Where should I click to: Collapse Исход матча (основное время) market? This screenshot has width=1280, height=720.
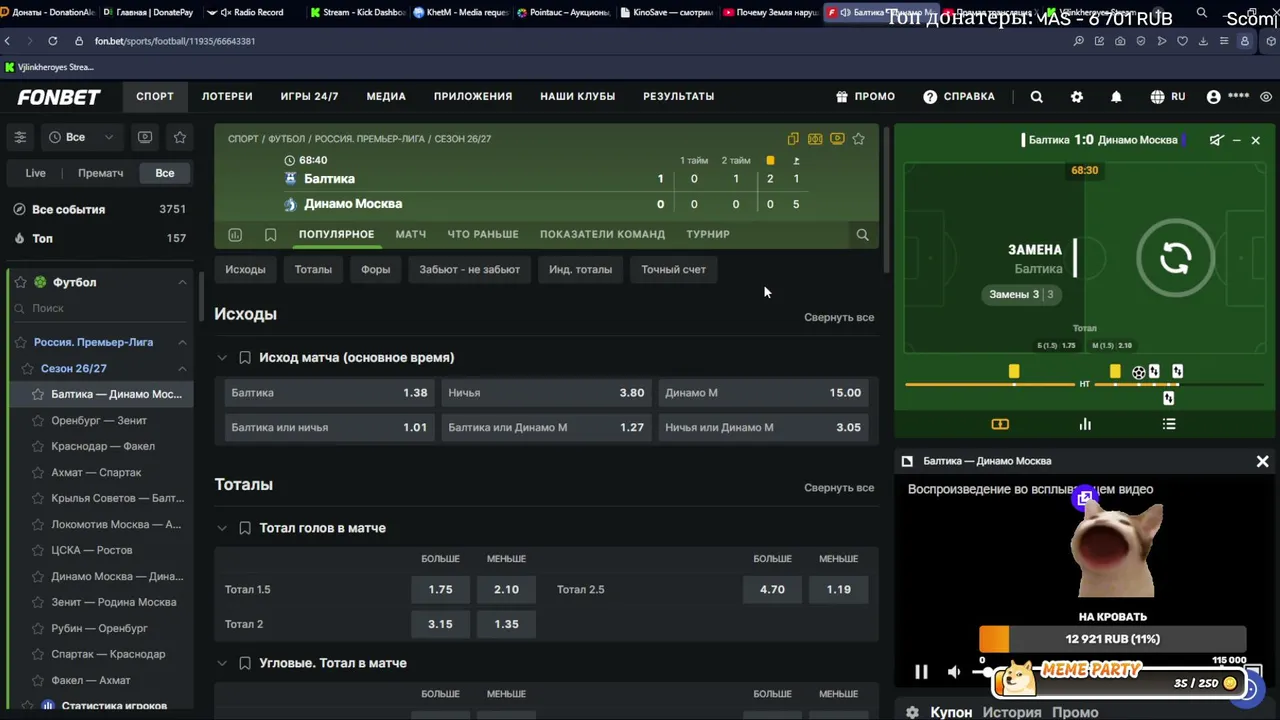click(222, 357)
